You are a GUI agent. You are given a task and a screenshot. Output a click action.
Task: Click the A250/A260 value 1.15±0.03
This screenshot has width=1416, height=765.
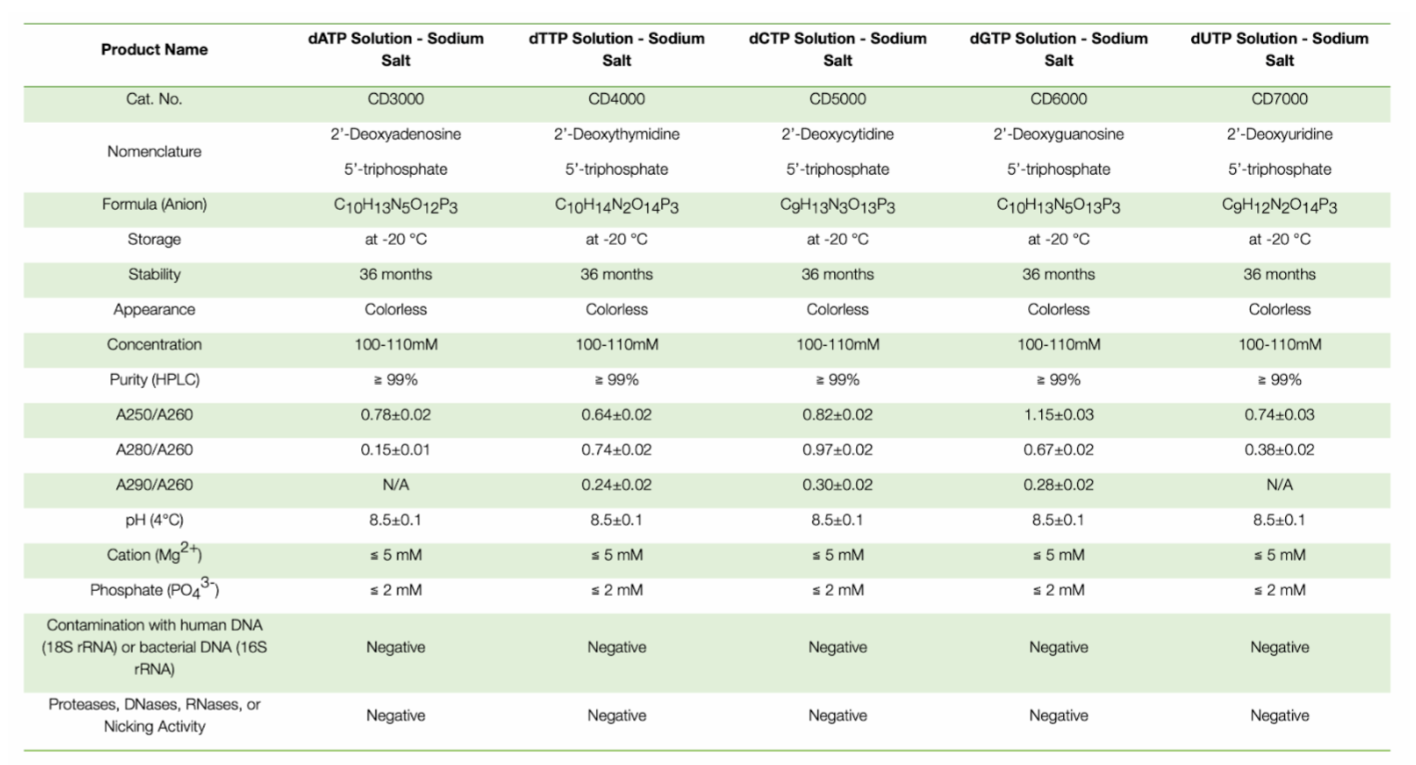coord(1059,415)
